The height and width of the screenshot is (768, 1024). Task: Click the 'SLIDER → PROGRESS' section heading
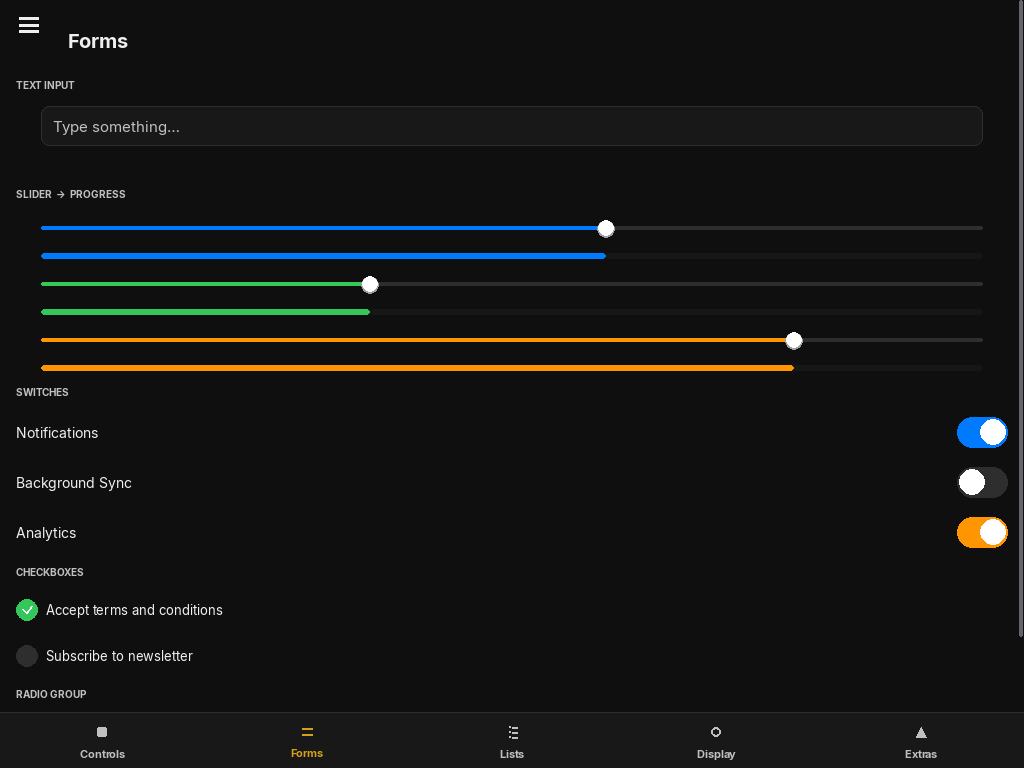click(71, 194)
